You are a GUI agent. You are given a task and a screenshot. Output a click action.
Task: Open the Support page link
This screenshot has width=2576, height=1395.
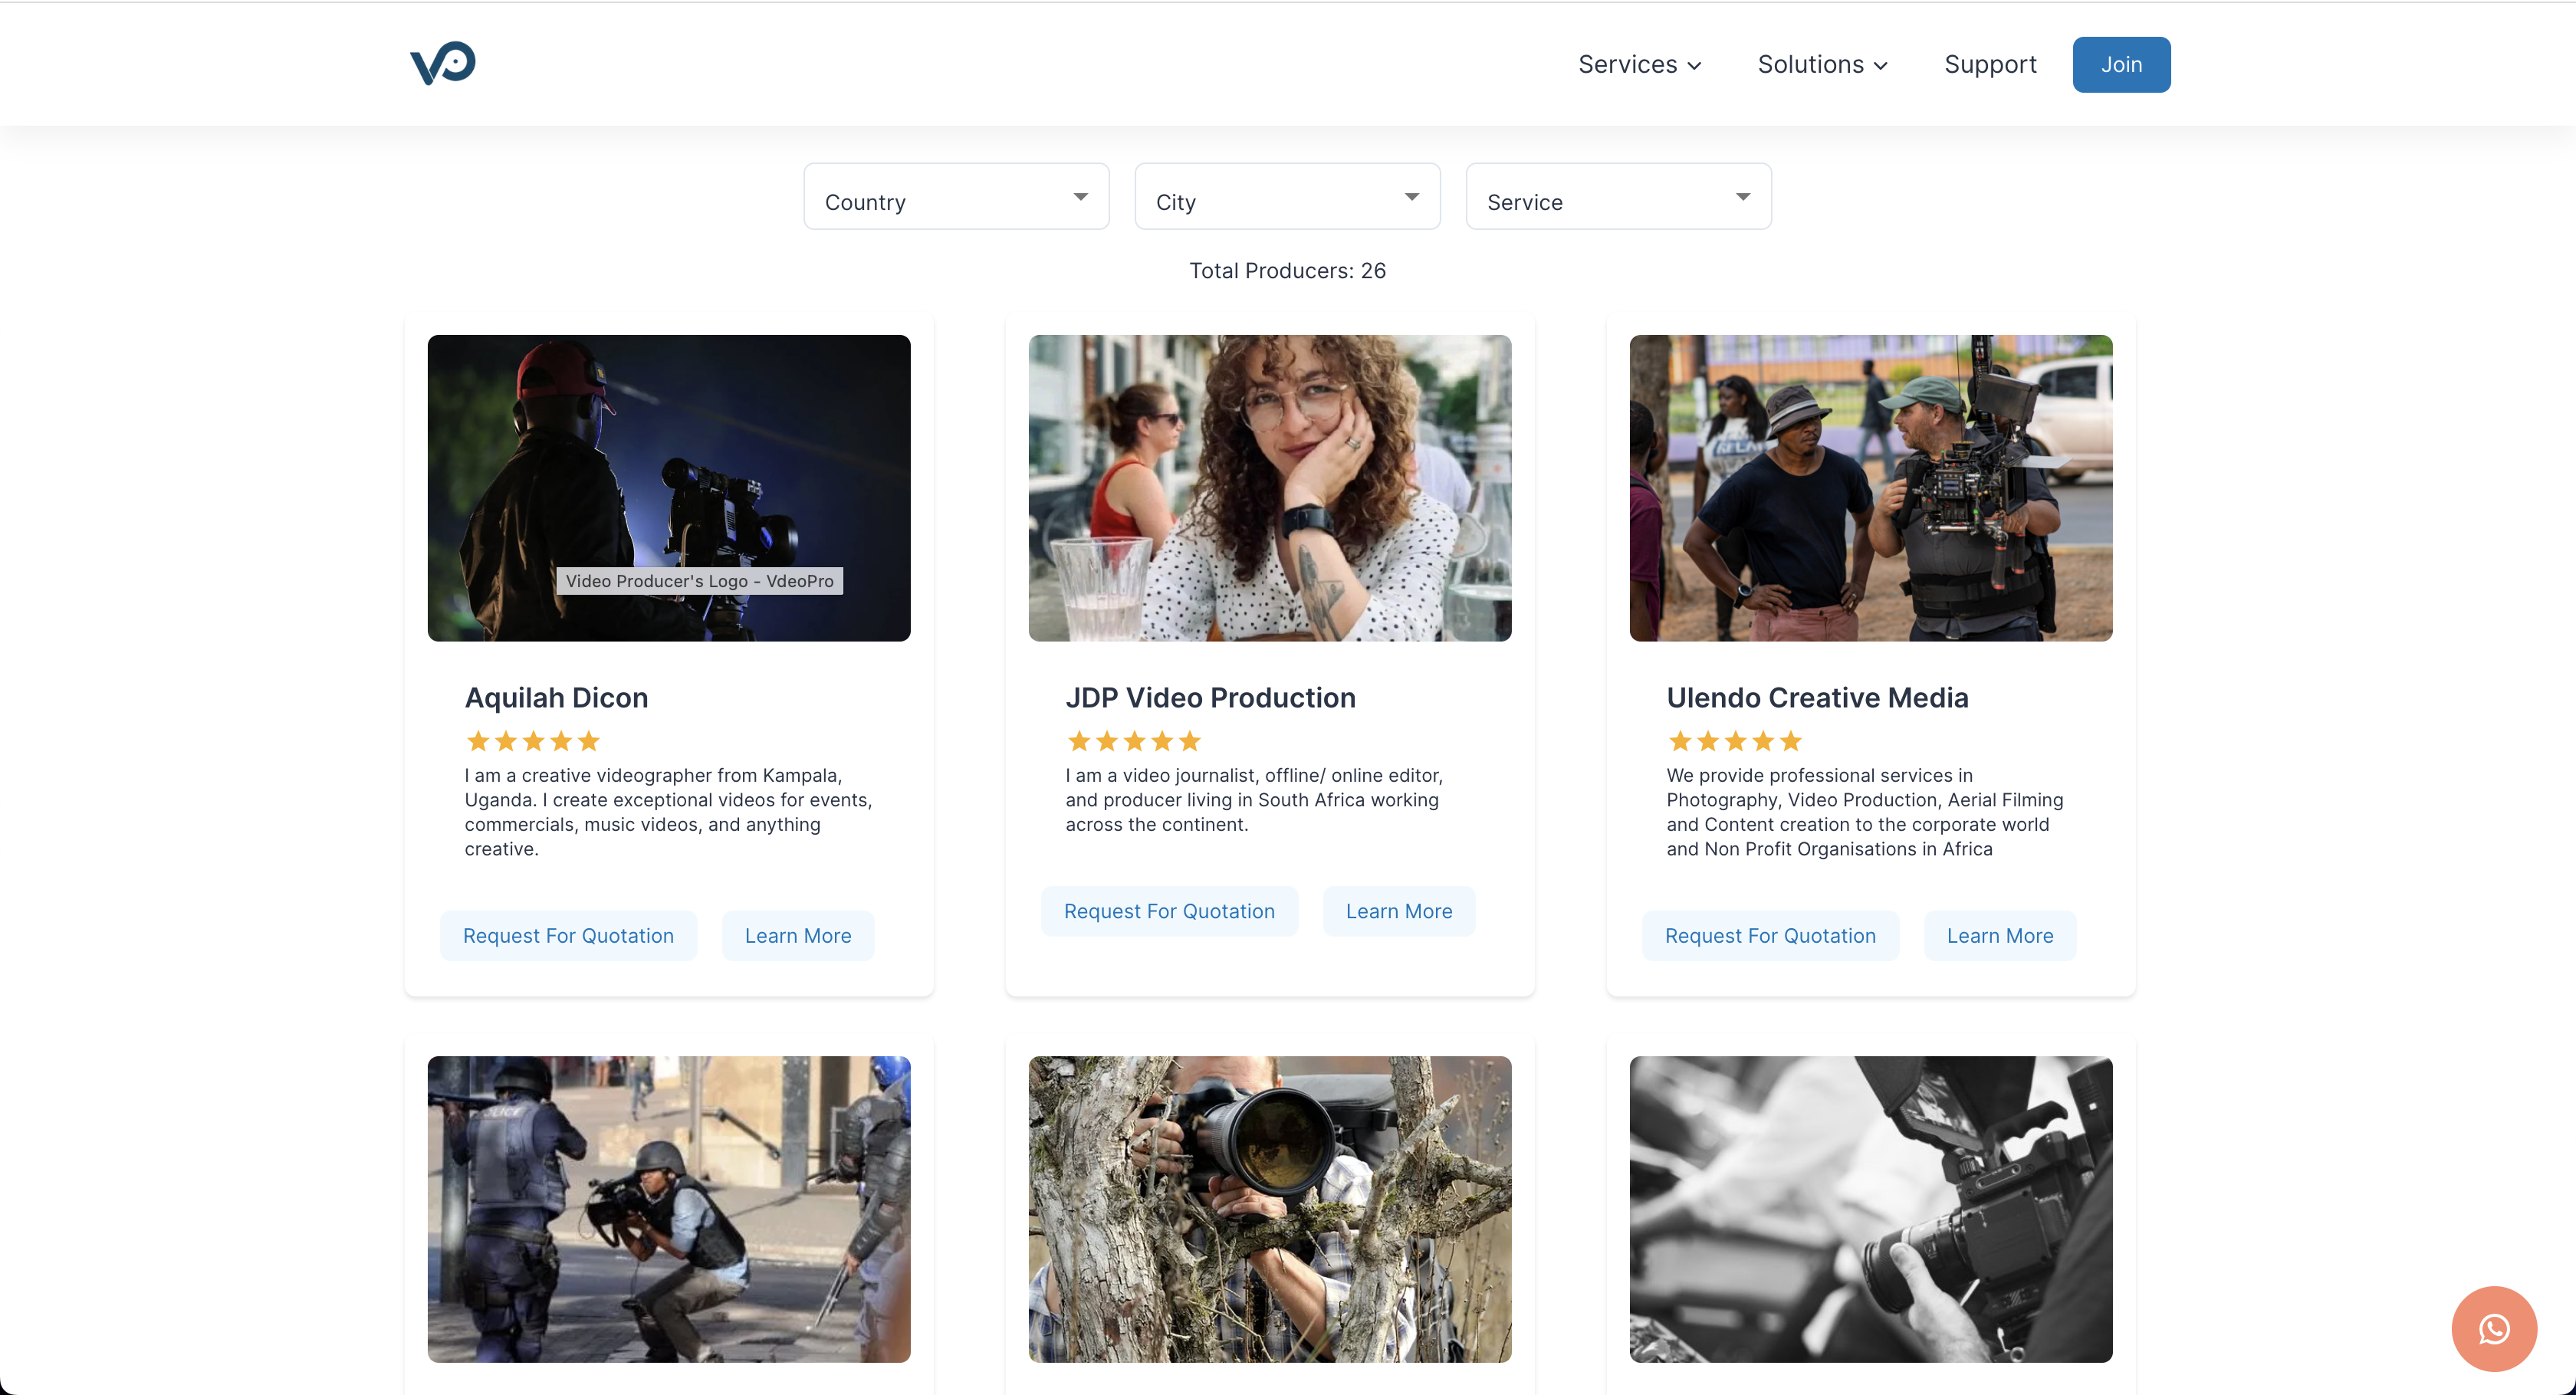pos(1990,64)
